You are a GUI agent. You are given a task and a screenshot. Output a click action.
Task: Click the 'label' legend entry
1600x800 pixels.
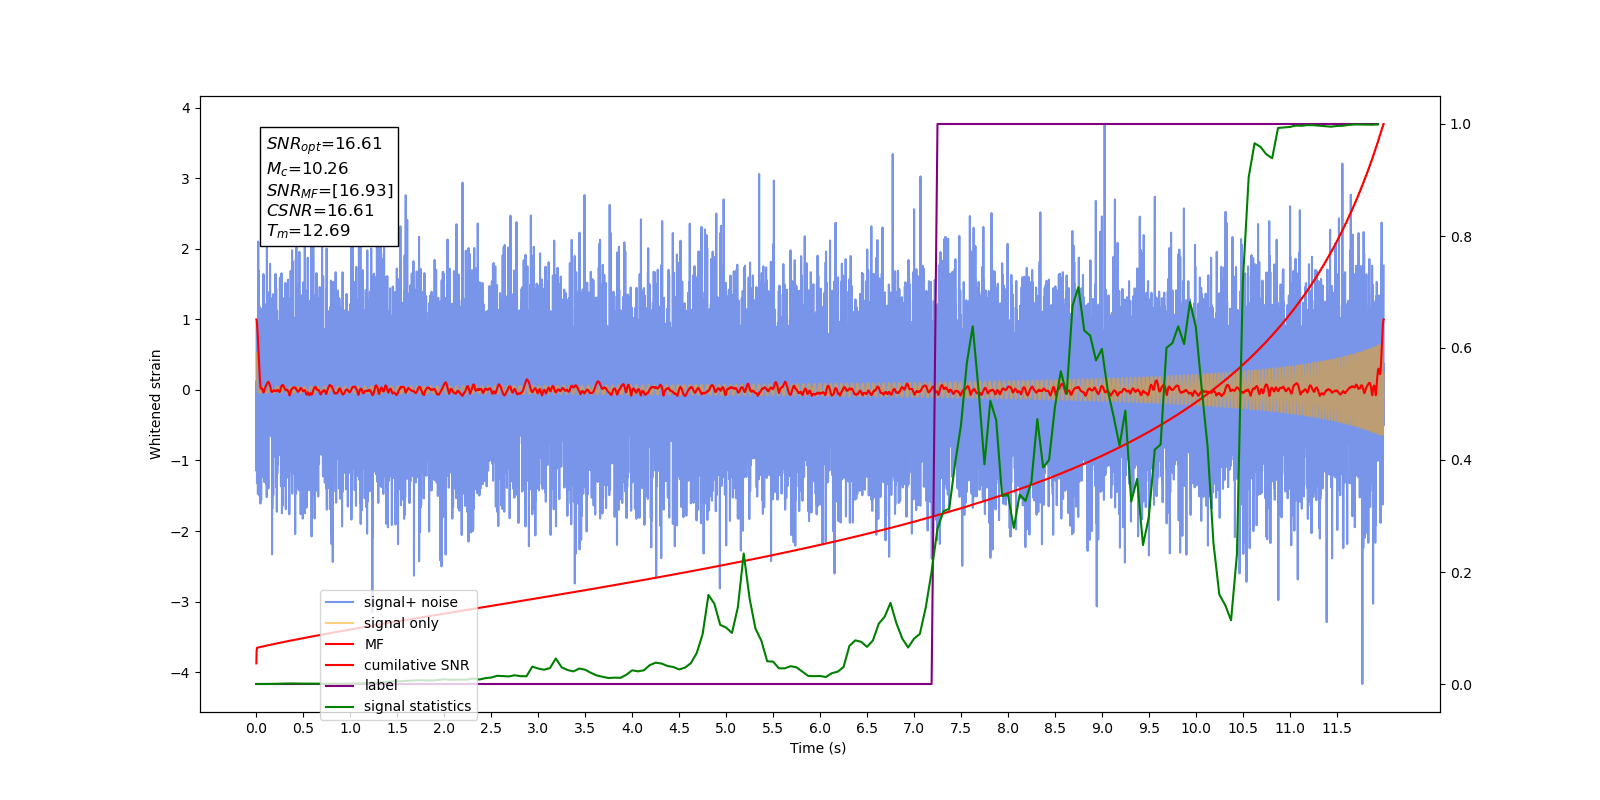[x=362, y=685]
